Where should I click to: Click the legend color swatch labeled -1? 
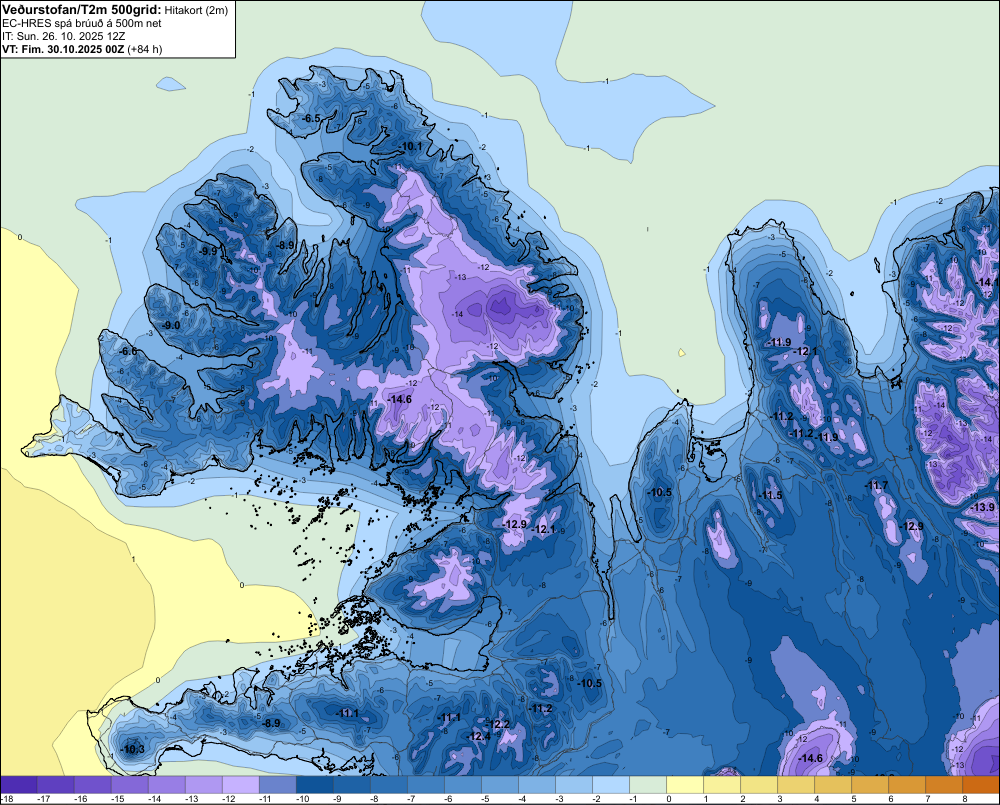(x=648, y=785)
